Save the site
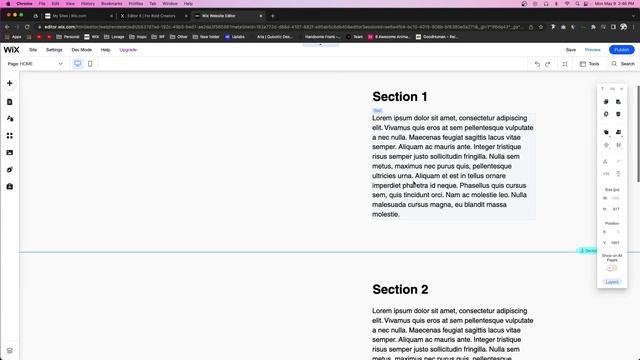640x360 pixels. pos(571,50)
